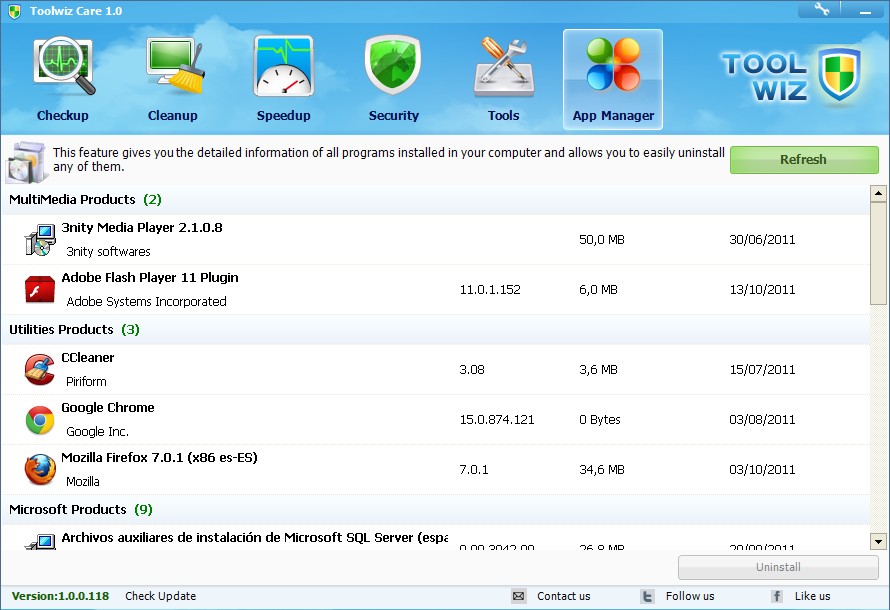Select the App Manager icon
The image size is (890, 610).
click(613, 64)
